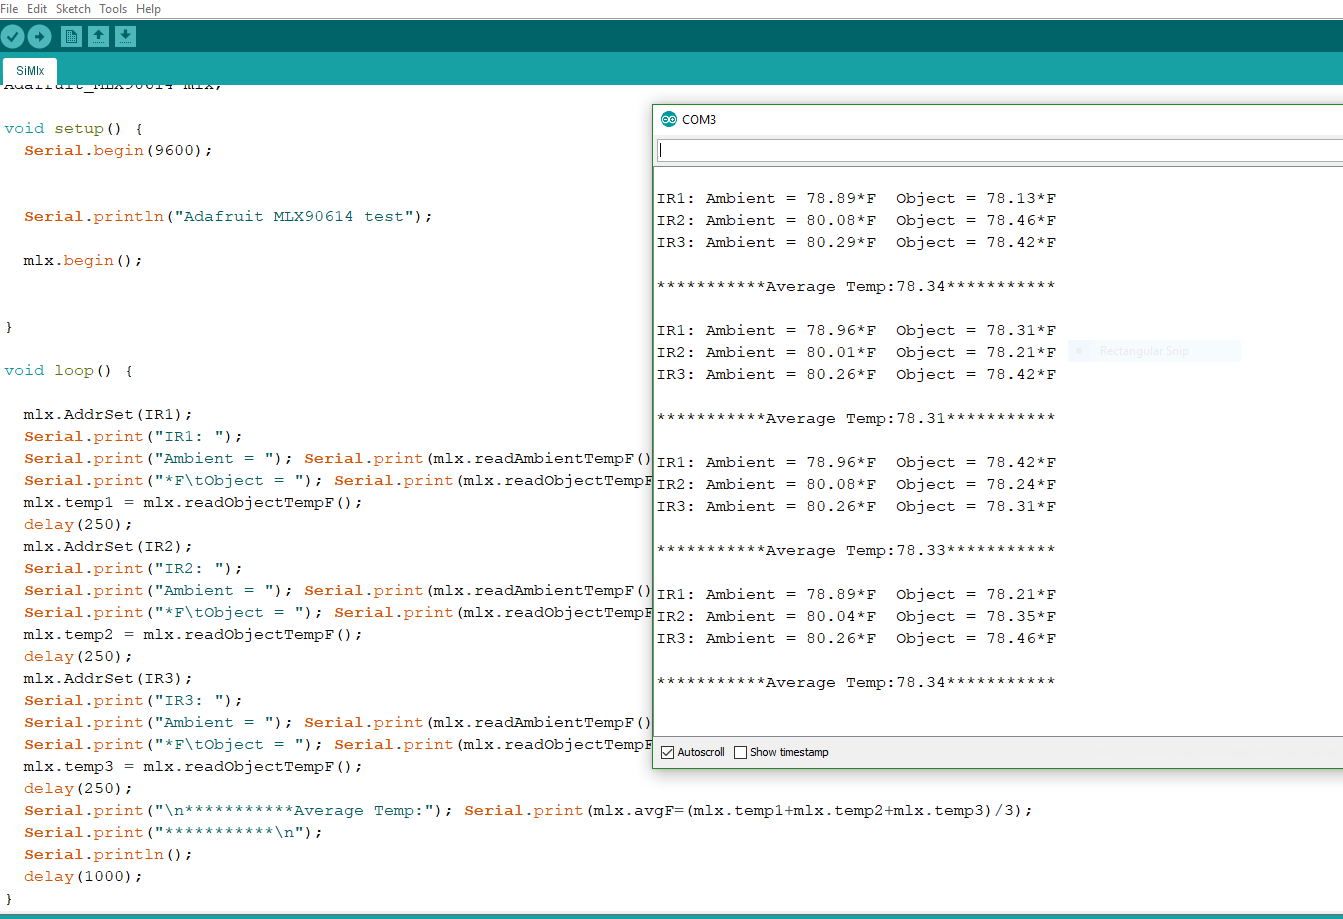This screenshot has height=919, width=1343.
Task: Save the sketch with Save icon
Action: coord(125,37)
